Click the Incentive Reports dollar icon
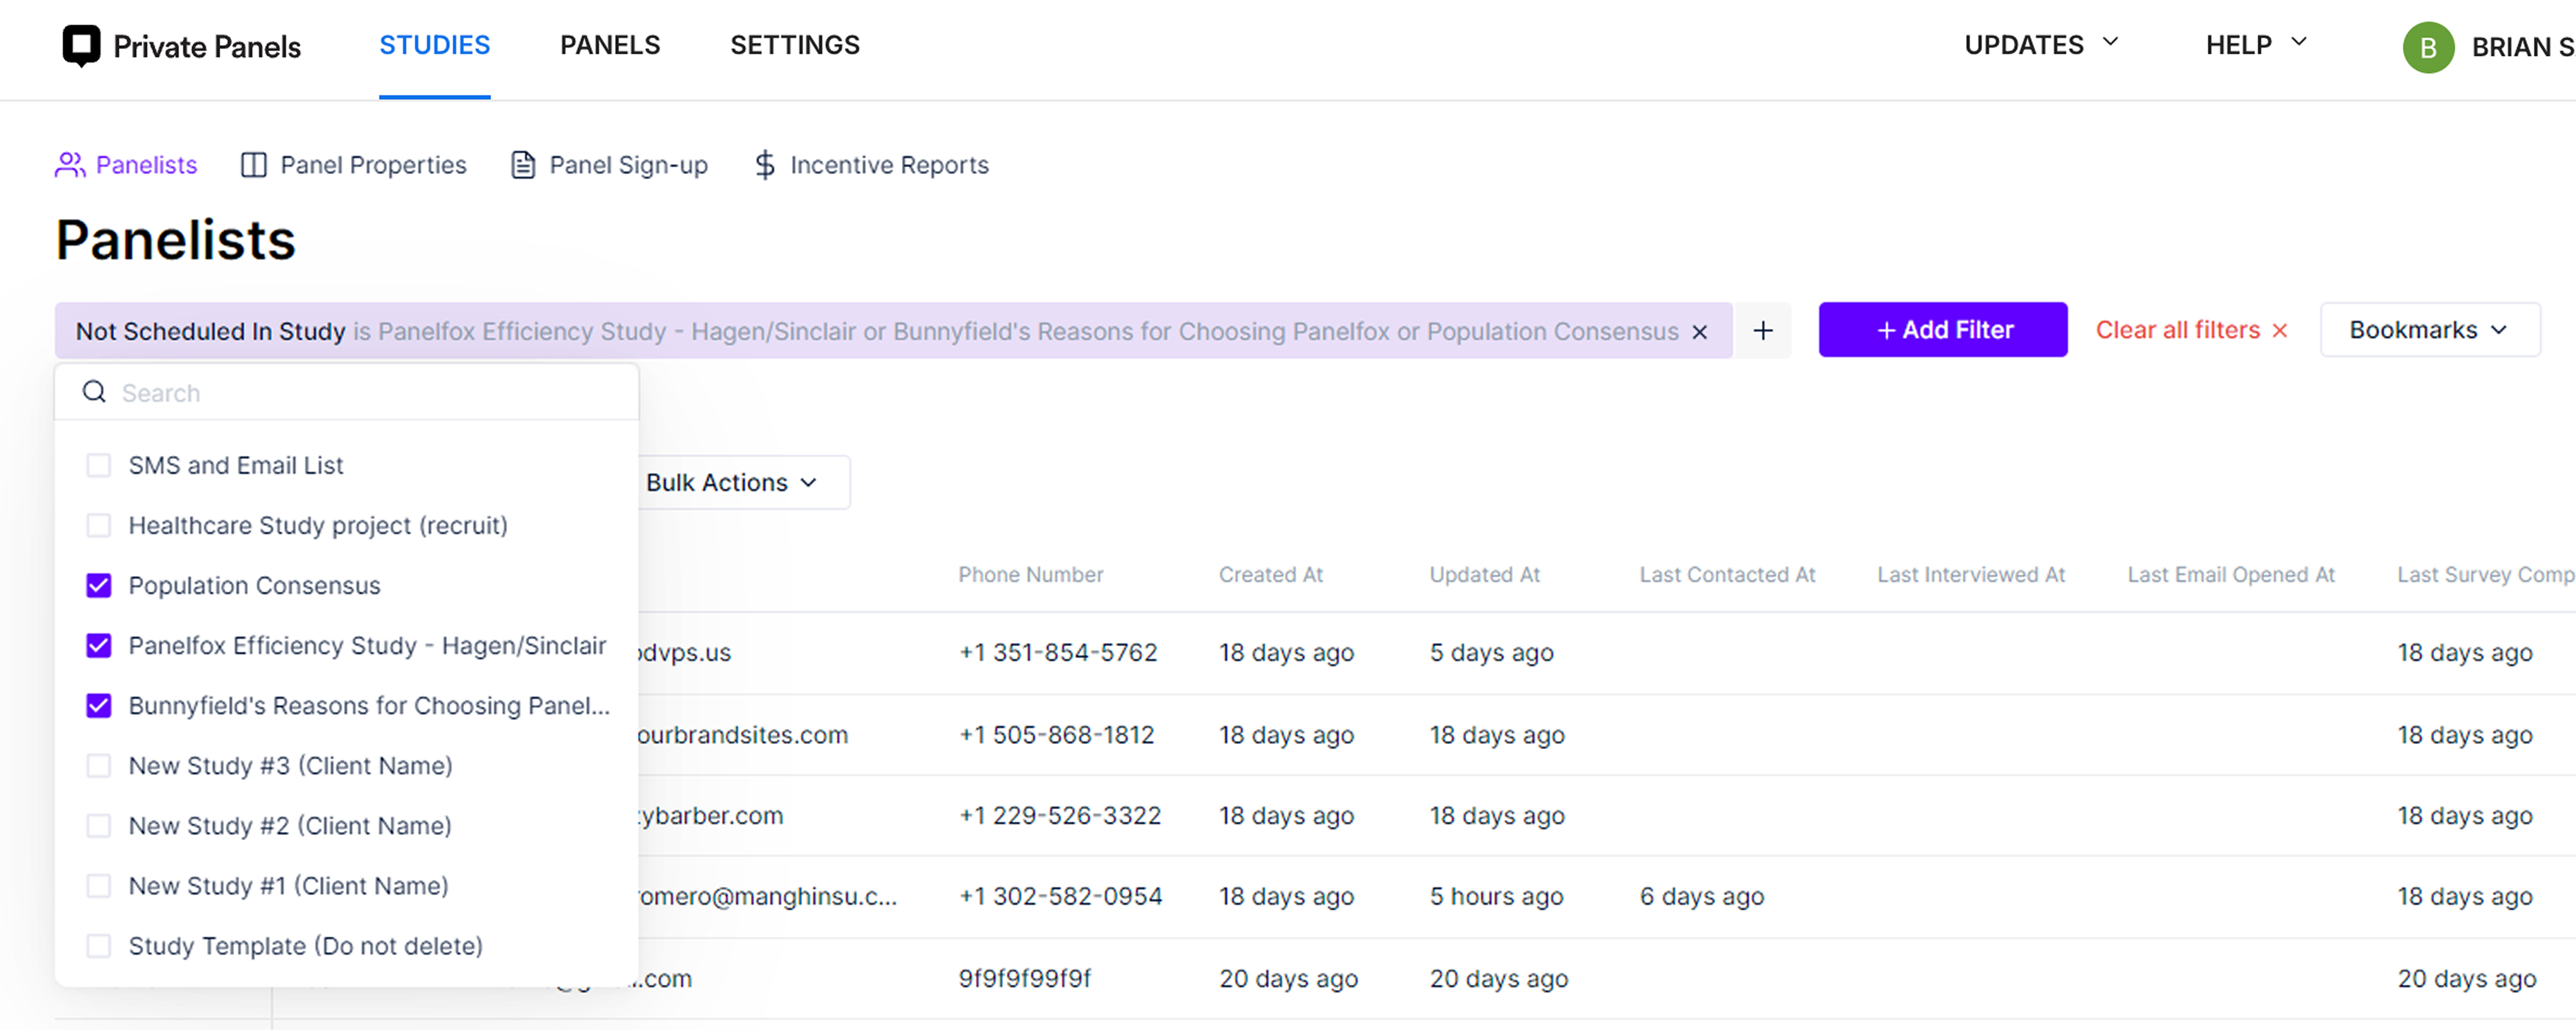Screen dimensions: 2576x1030 (765, 165)
